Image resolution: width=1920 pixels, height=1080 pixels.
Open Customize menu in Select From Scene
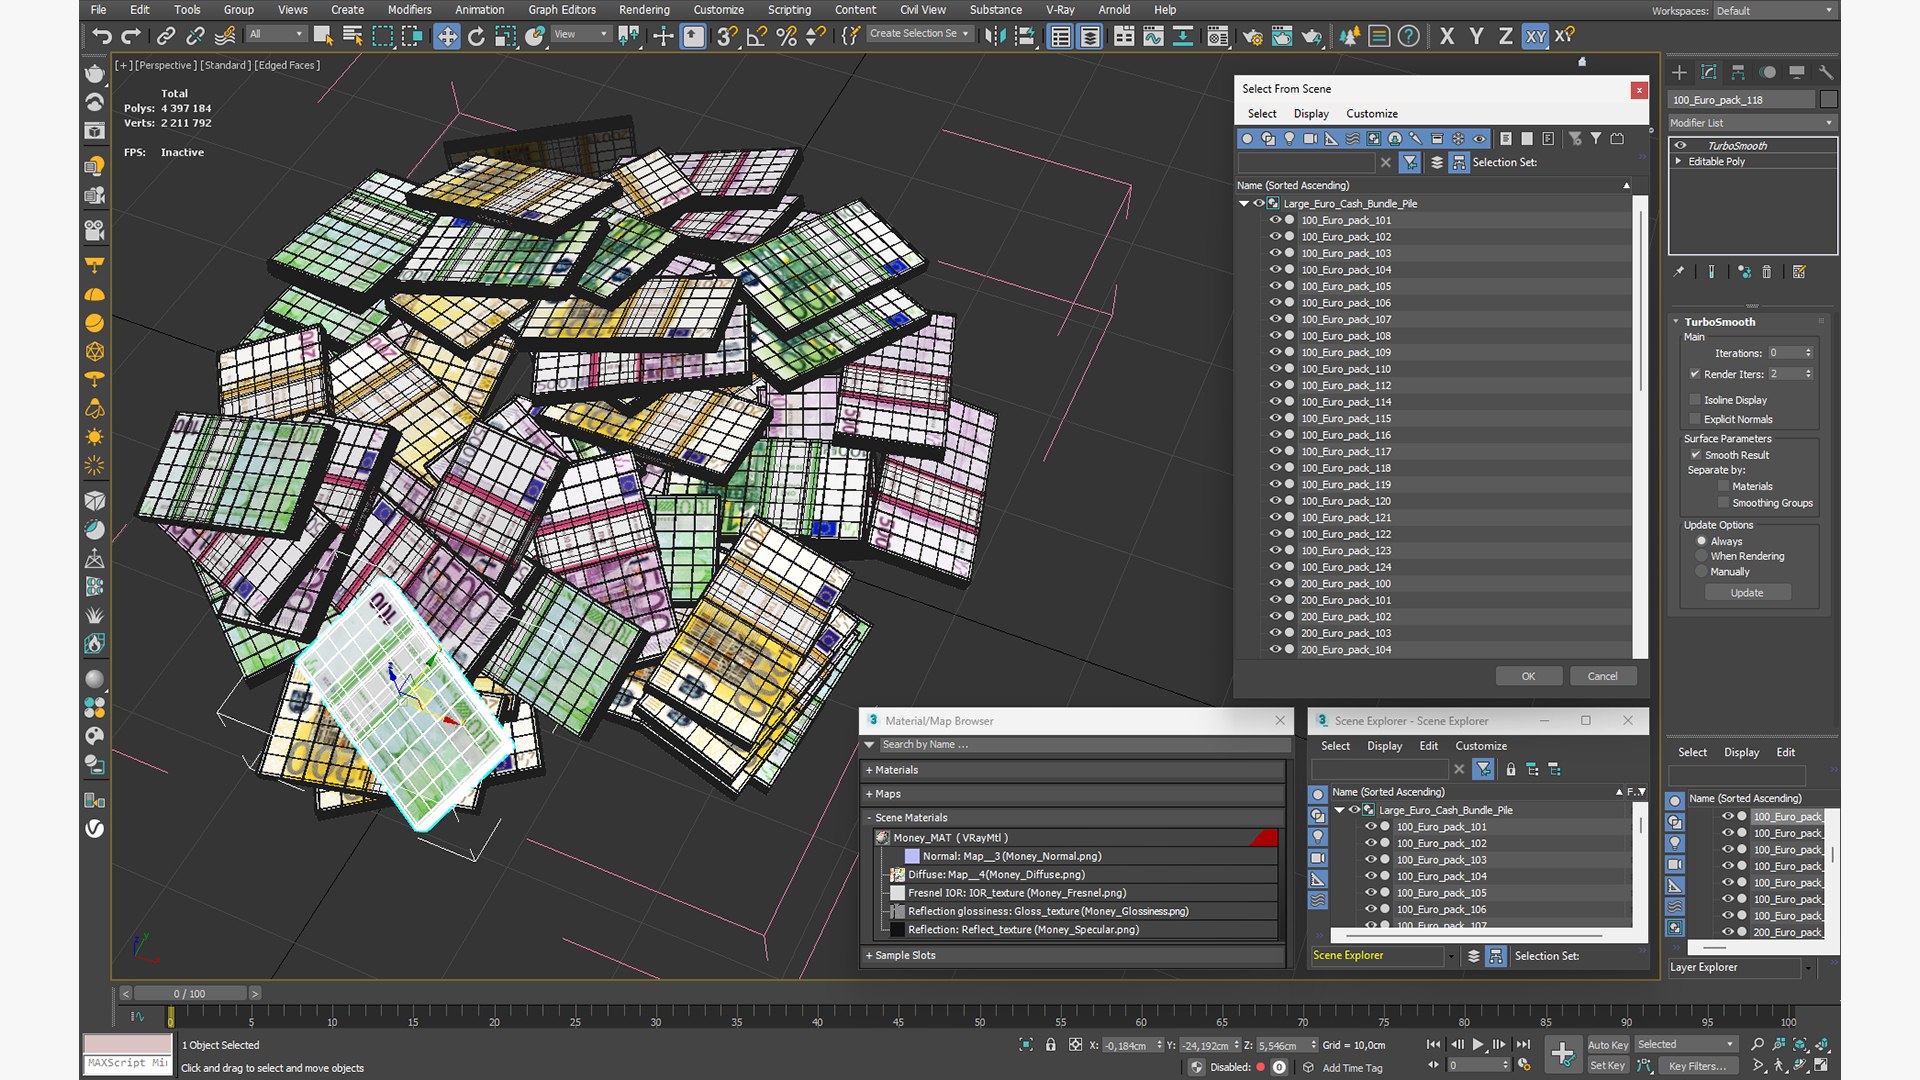point(1371,114)
